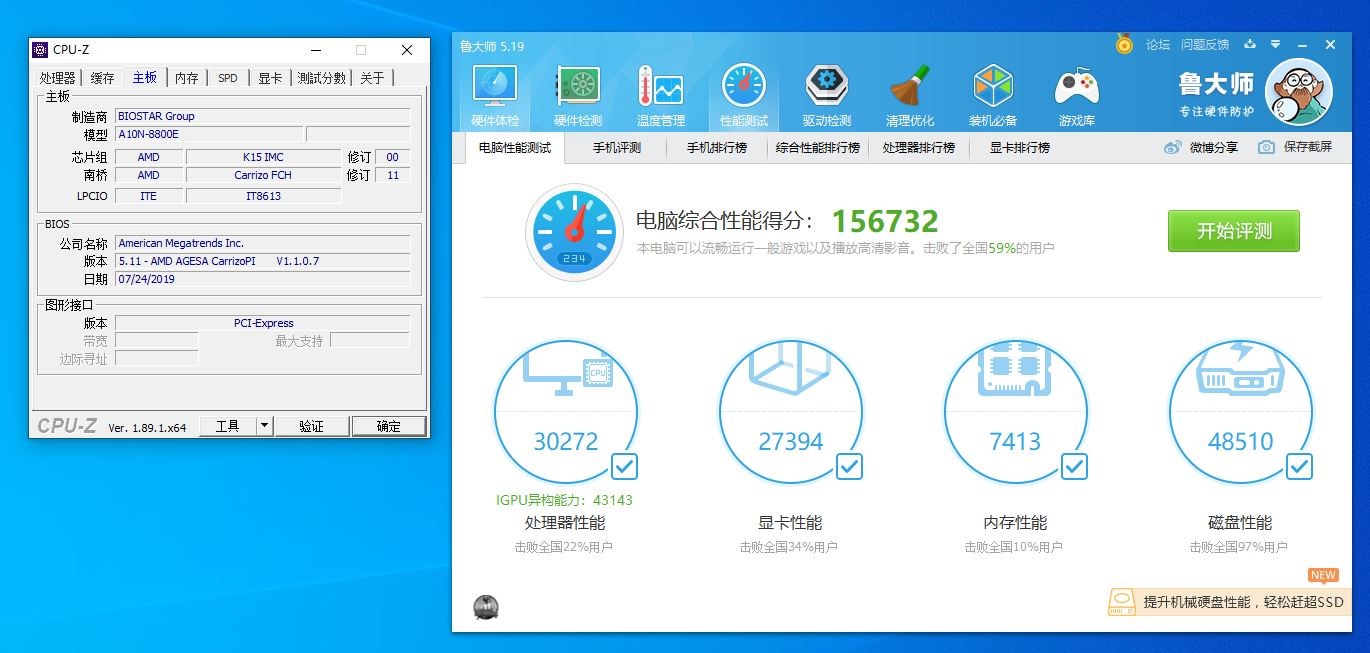Click the hard-disk icon in bottom promo banner
Image resolution: width=1370 pixels, height=653 pixels.
coord(1123,602)
